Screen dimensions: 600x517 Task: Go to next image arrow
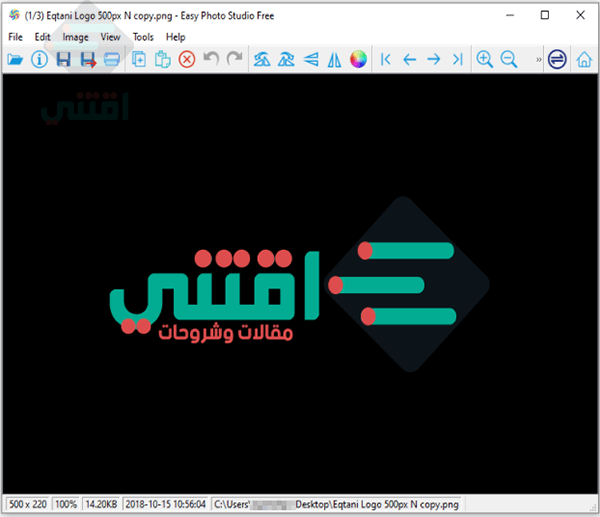[434, 59]
